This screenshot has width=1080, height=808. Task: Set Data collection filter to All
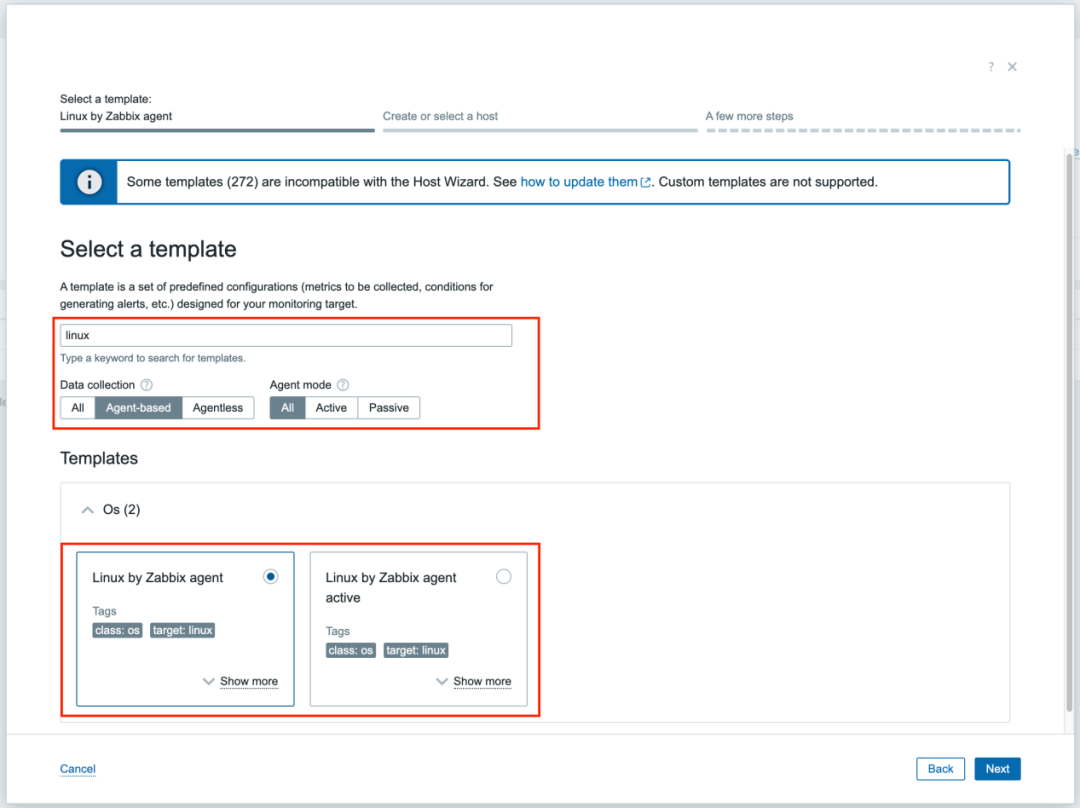[x=78, y=408]
